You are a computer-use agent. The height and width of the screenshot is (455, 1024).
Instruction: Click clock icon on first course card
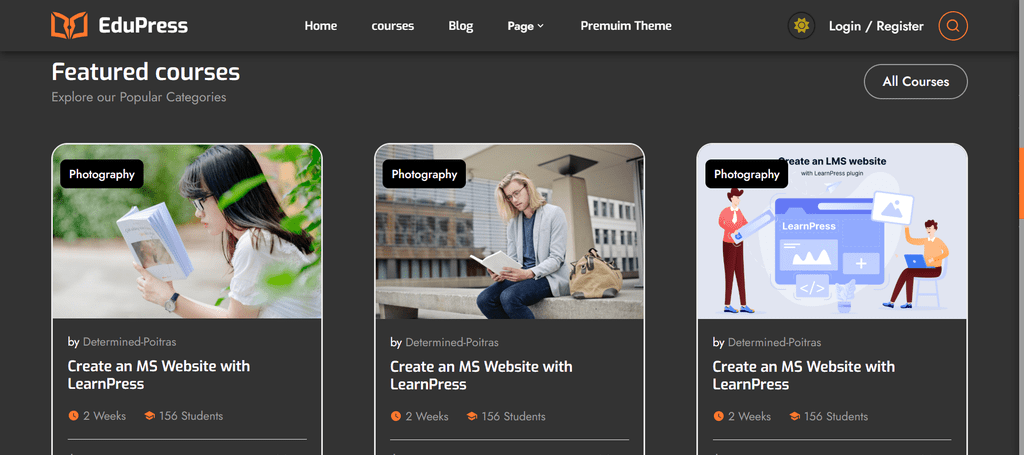[x=73, y=416]
